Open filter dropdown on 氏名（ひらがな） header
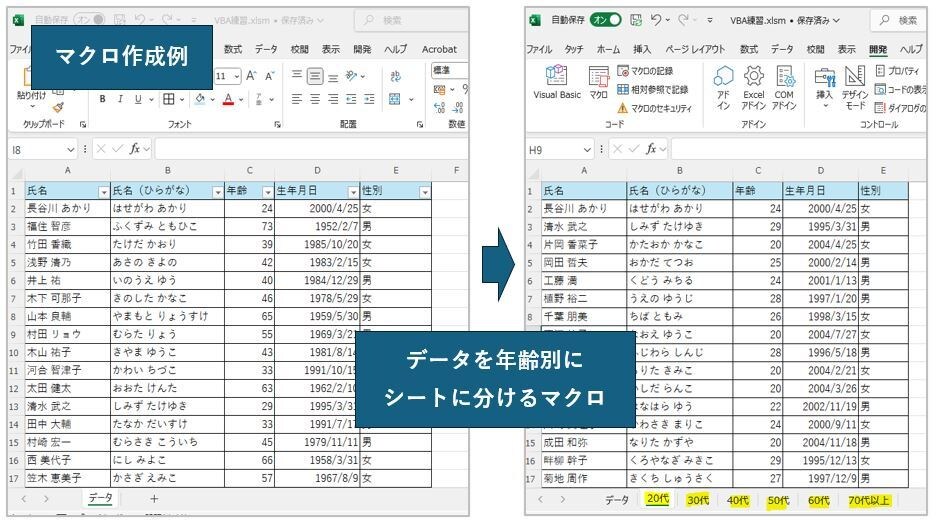The image size is (940, 524). tap(218, 192)
